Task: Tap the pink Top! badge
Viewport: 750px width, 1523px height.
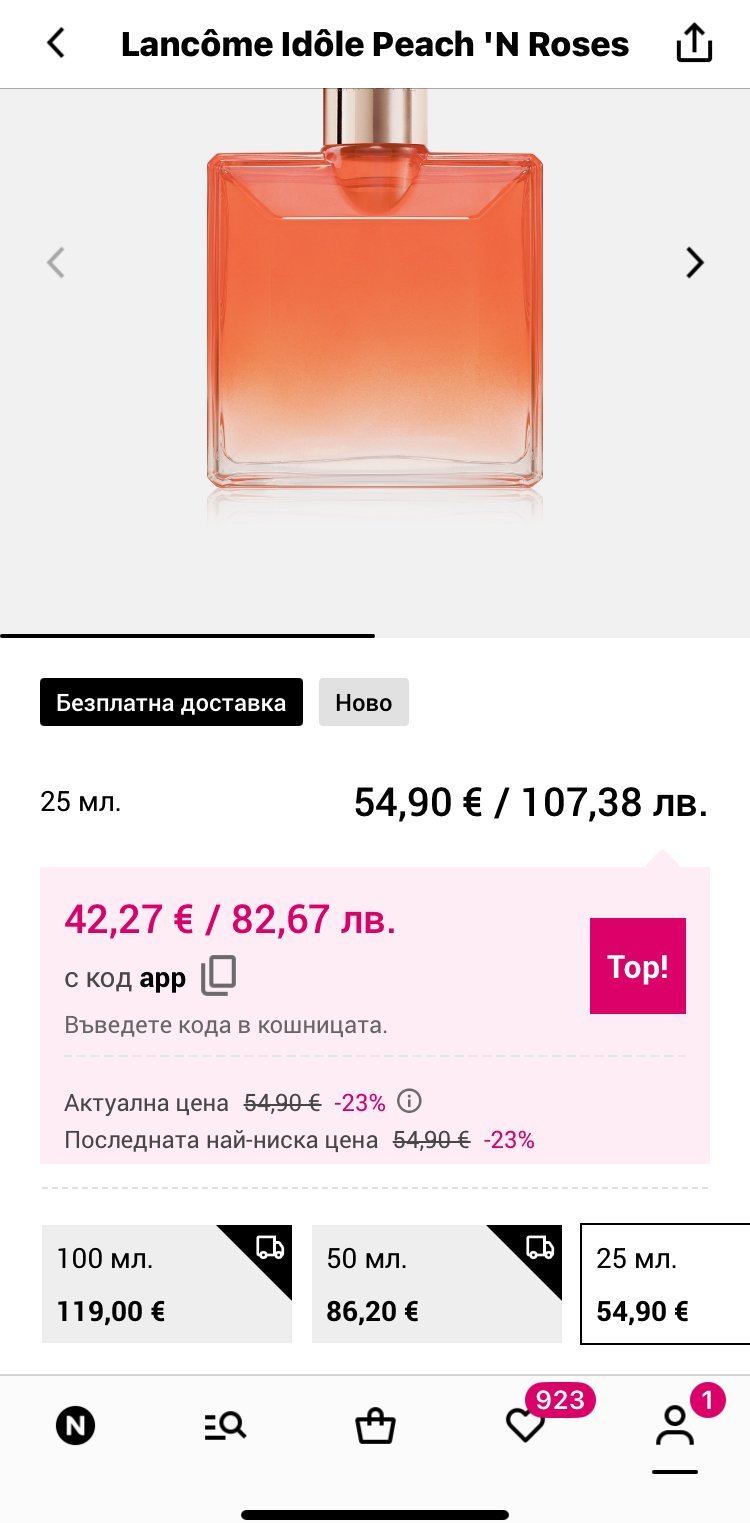Action: [x=637, y=966]
